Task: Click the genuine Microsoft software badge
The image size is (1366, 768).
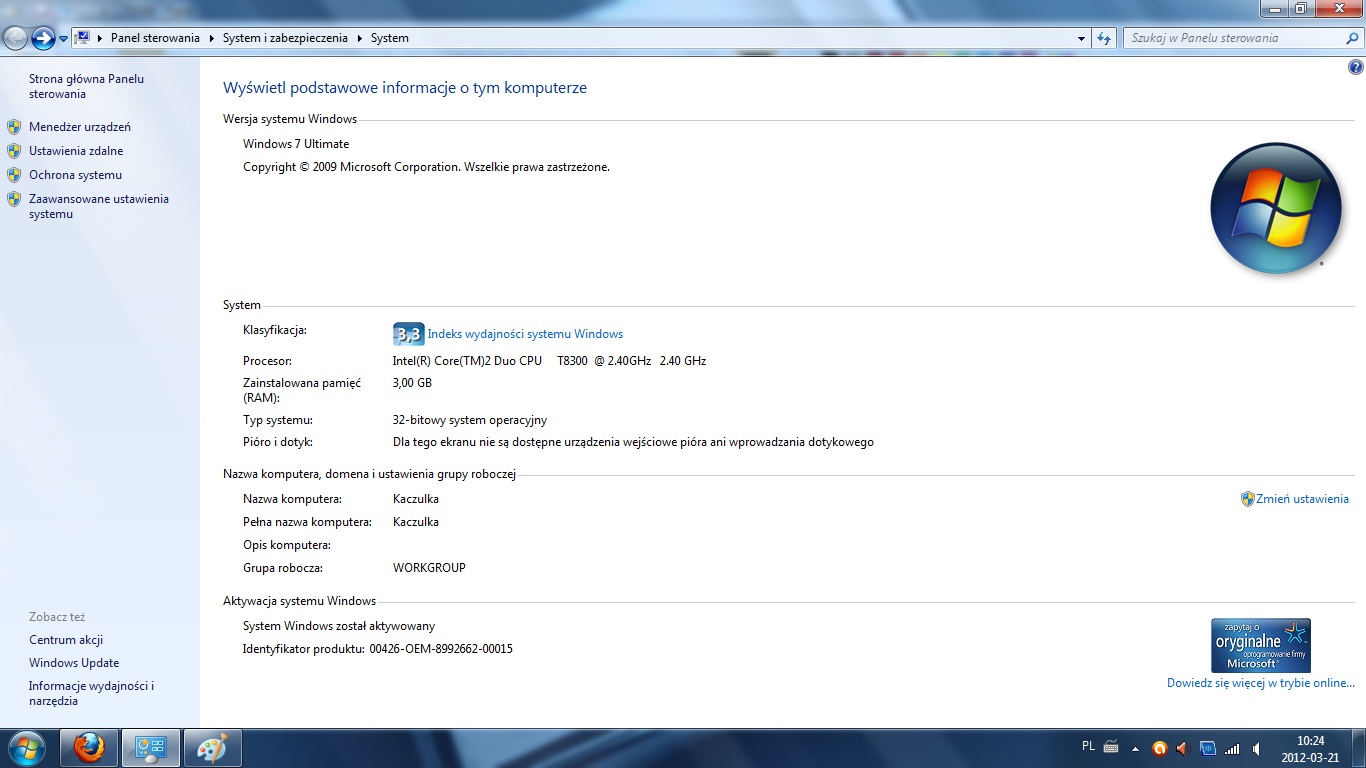Action: coord(1260,645)
